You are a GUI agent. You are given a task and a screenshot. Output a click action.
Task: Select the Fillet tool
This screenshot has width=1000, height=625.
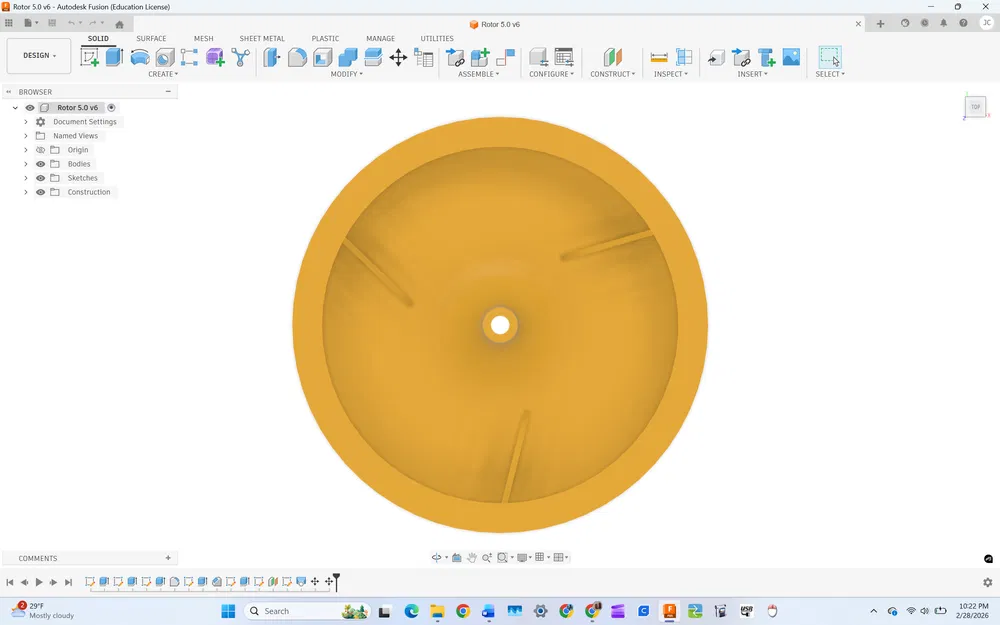[297, 57]
